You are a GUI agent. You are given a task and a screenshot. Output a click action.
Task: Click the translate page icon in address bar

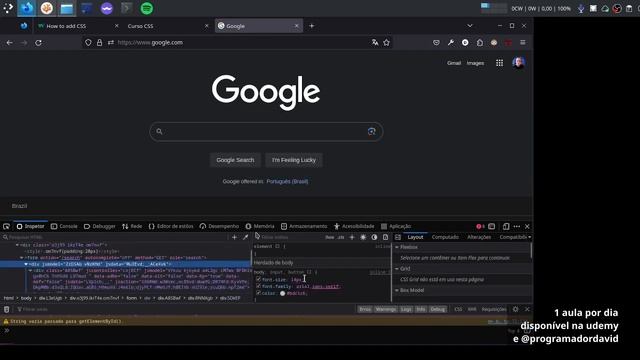tap(375, 42)
